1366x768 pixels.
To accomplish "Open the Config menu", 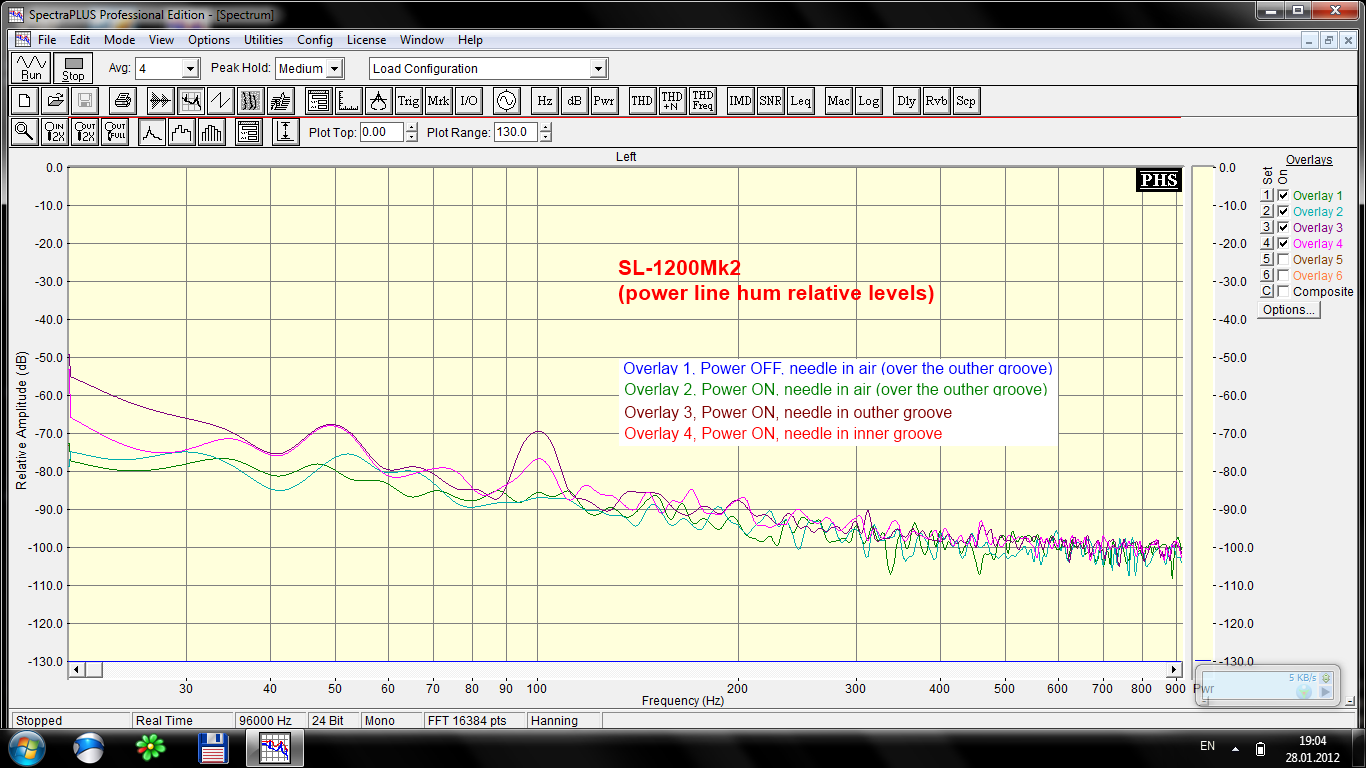I will [315, 40].
